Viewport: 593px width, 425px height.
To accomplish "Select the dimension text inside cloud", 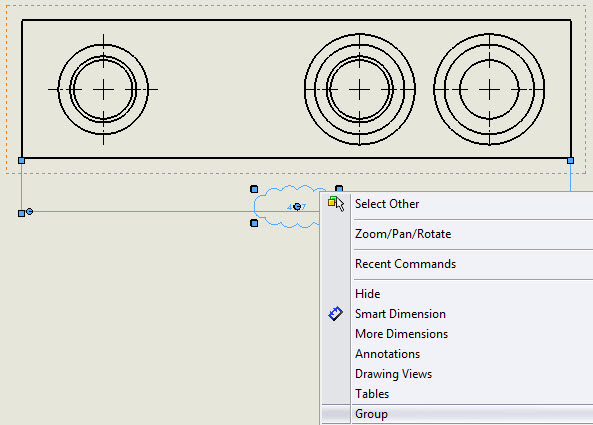I will coord(296,207).
